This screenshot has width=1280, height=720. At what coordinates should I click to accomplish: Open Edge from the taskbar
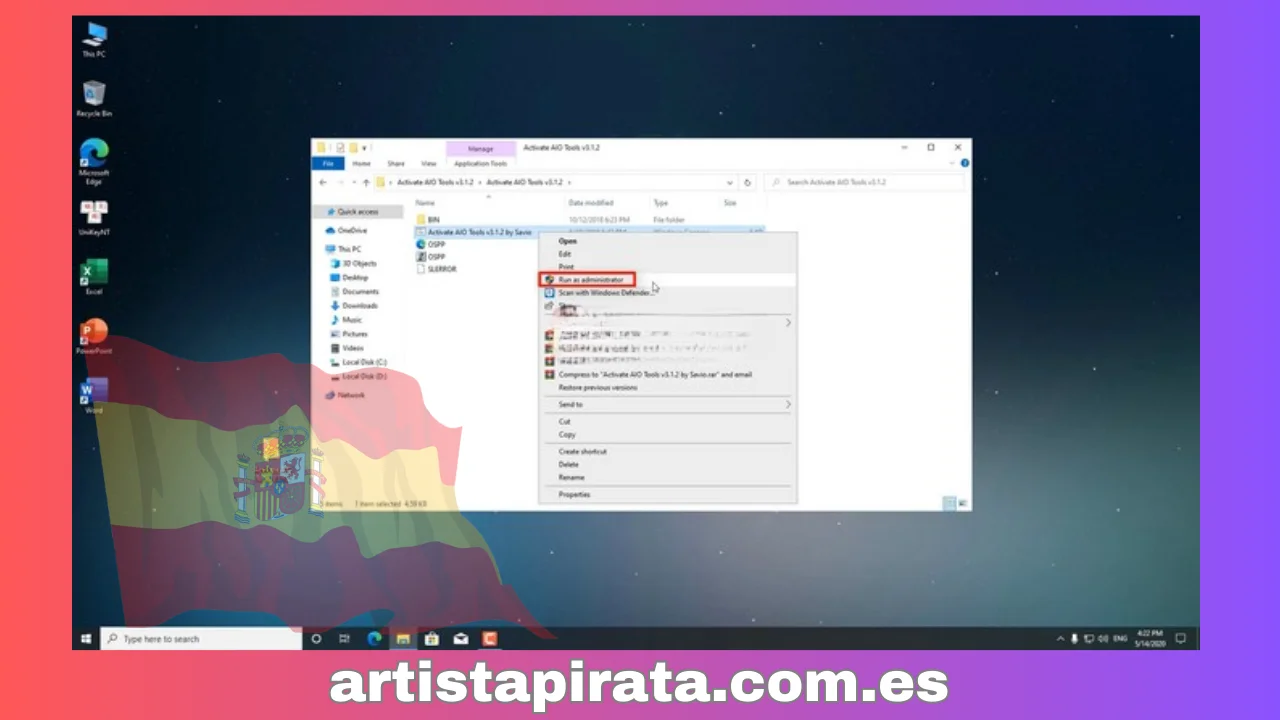374,638
